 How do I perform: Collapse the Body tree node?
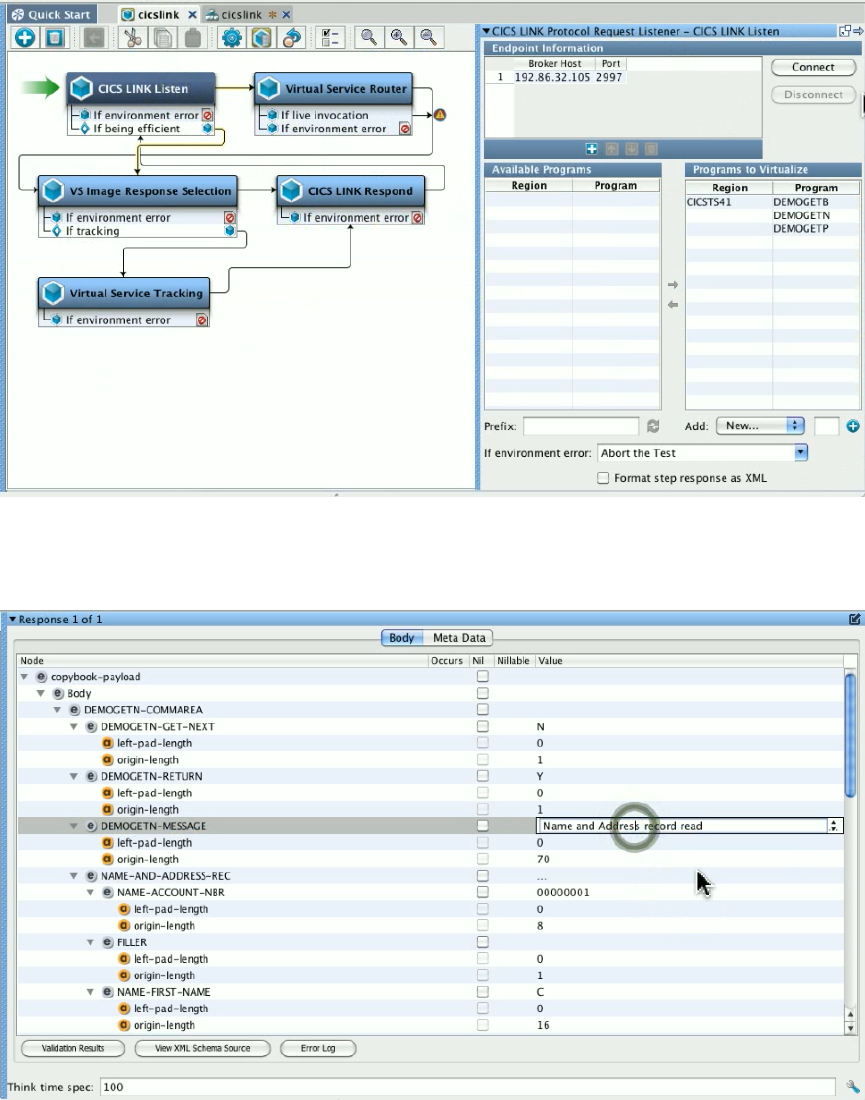41,693
